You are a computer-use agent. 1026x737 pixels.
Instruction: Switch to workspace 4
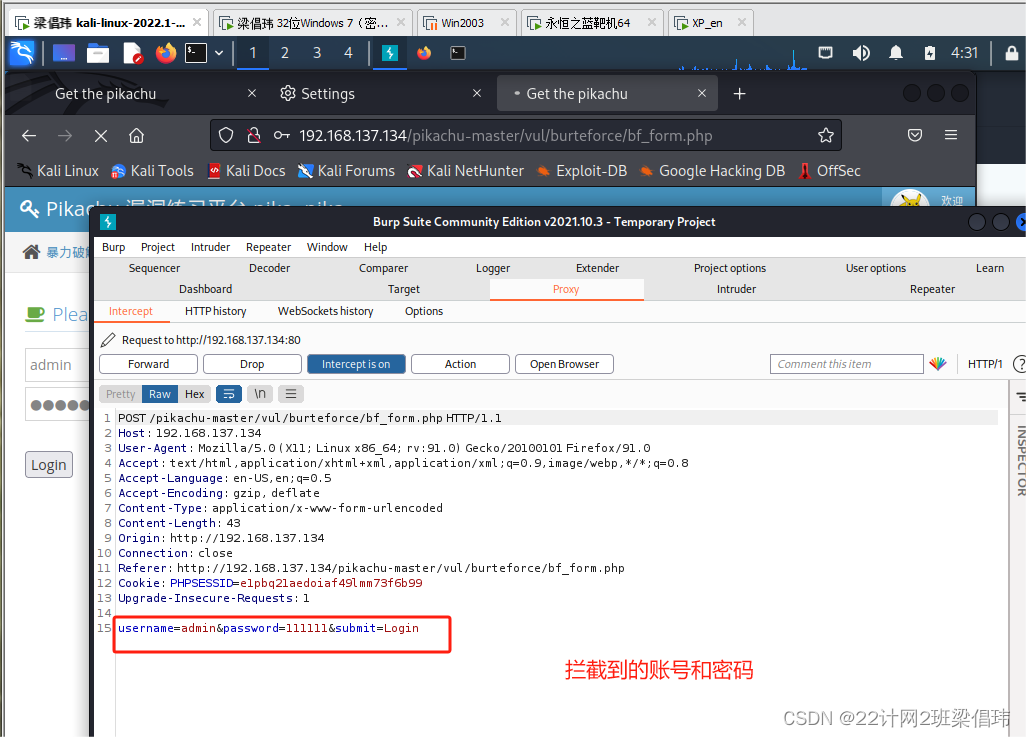[348, 53]
